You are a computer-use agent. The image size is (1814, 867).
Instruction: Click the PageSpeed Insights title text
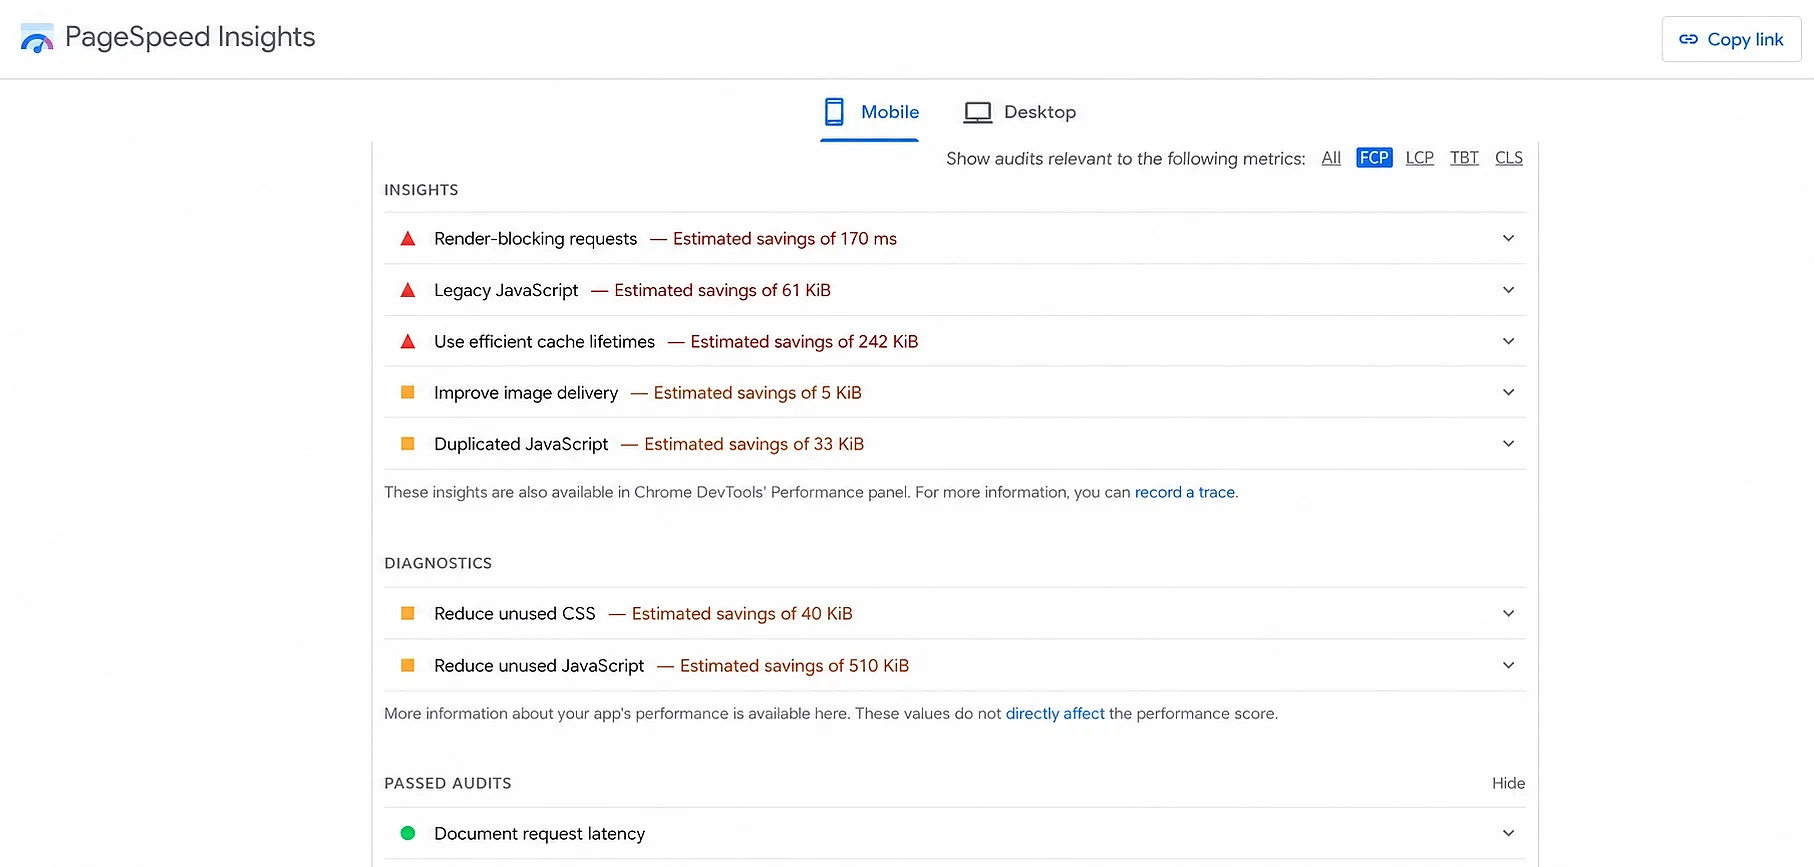[190, 37]
